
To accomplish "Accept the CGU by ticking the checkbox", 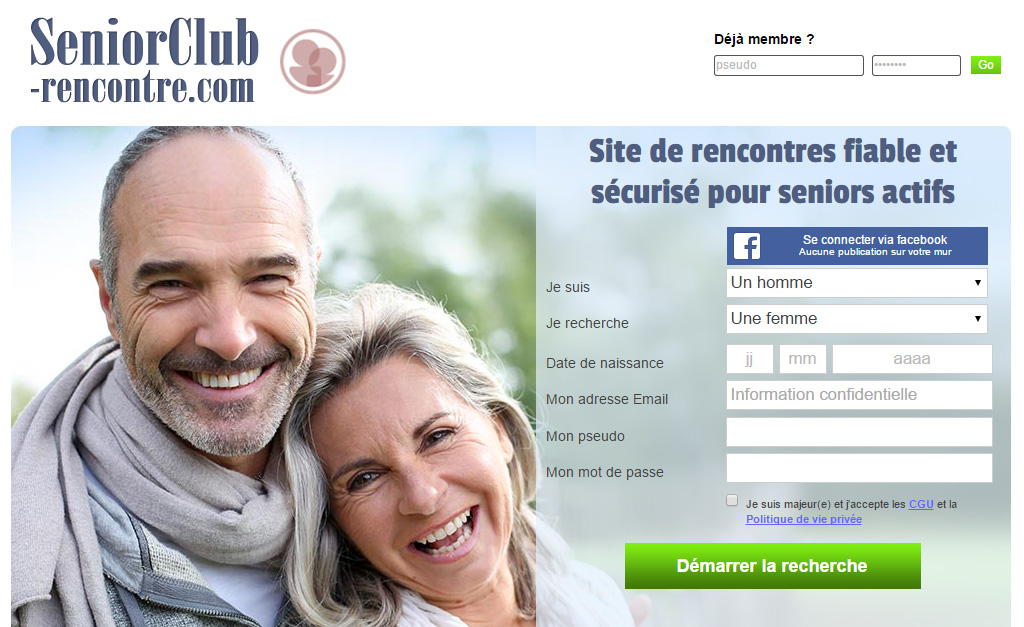I will click(x=732, y=500).
